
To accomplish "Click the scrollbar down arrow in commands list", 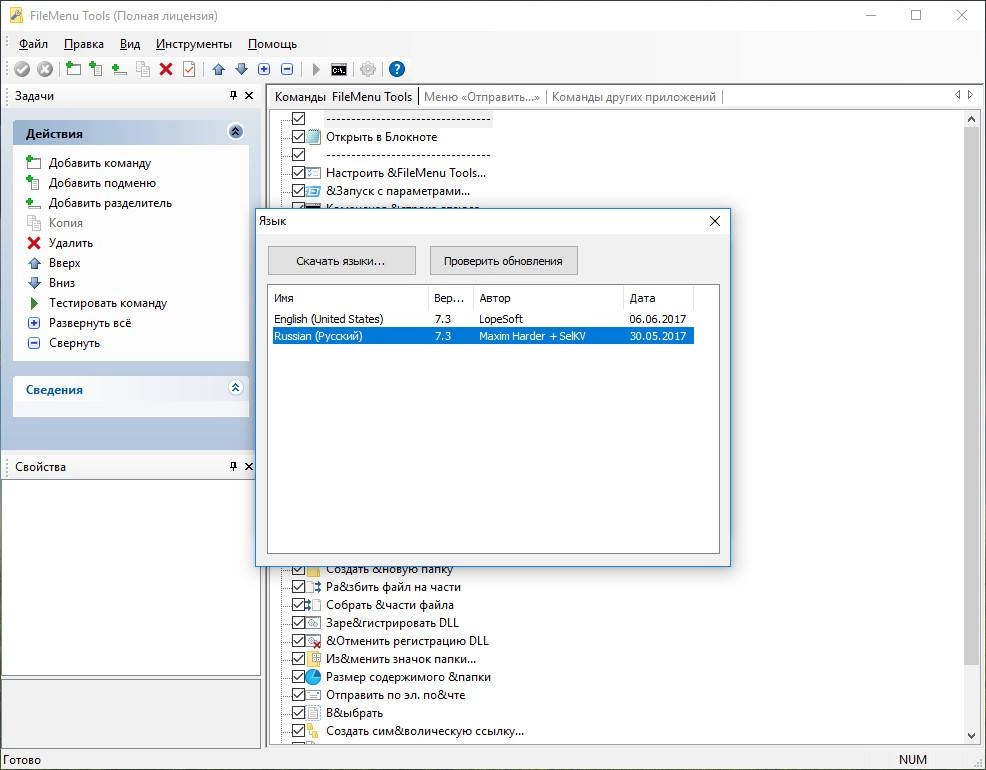I will click(972, 735).
